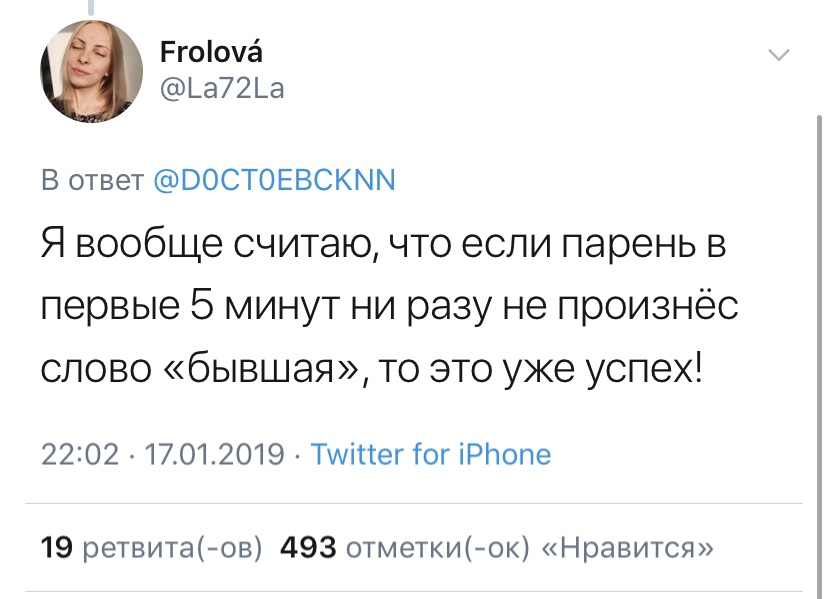Click the thread connector line above avatar

coord(91,7)
